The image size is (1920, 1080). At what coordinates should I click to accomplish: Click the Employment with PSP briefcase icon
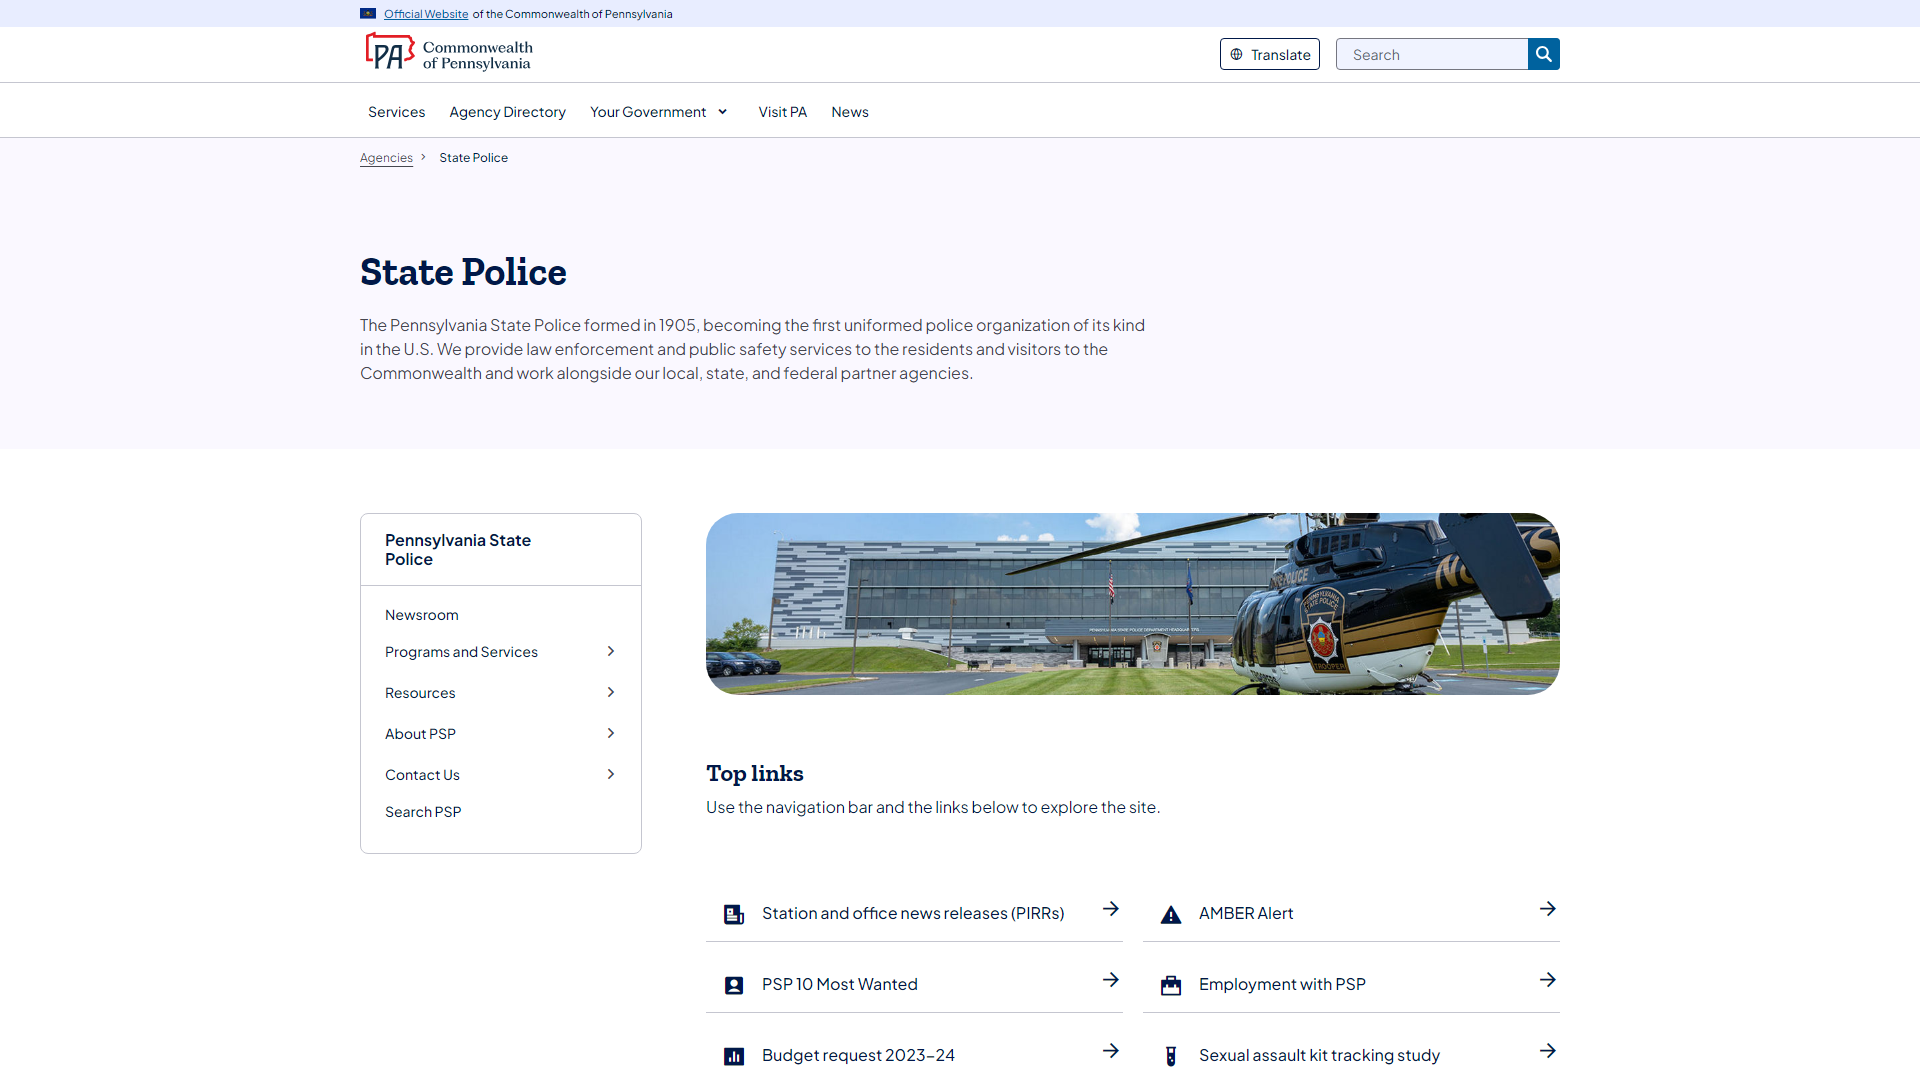click(1171, 985)
